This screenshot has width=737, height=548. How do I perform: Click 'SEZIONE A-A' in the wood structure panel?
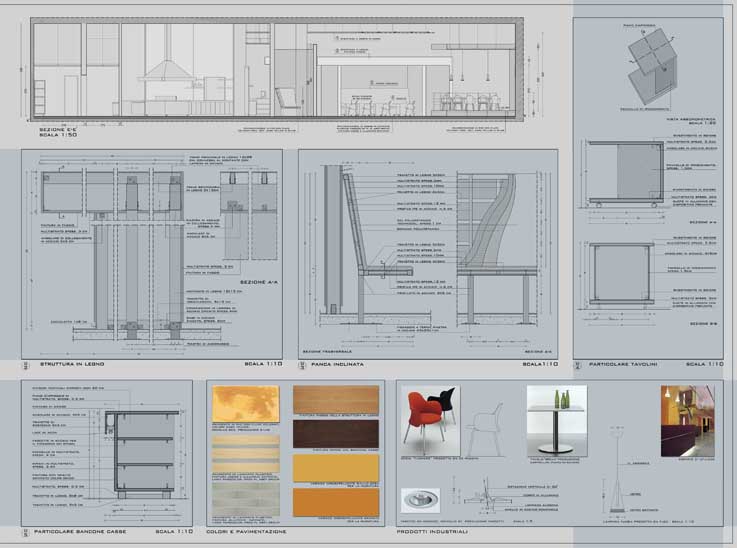coord(259,282)
